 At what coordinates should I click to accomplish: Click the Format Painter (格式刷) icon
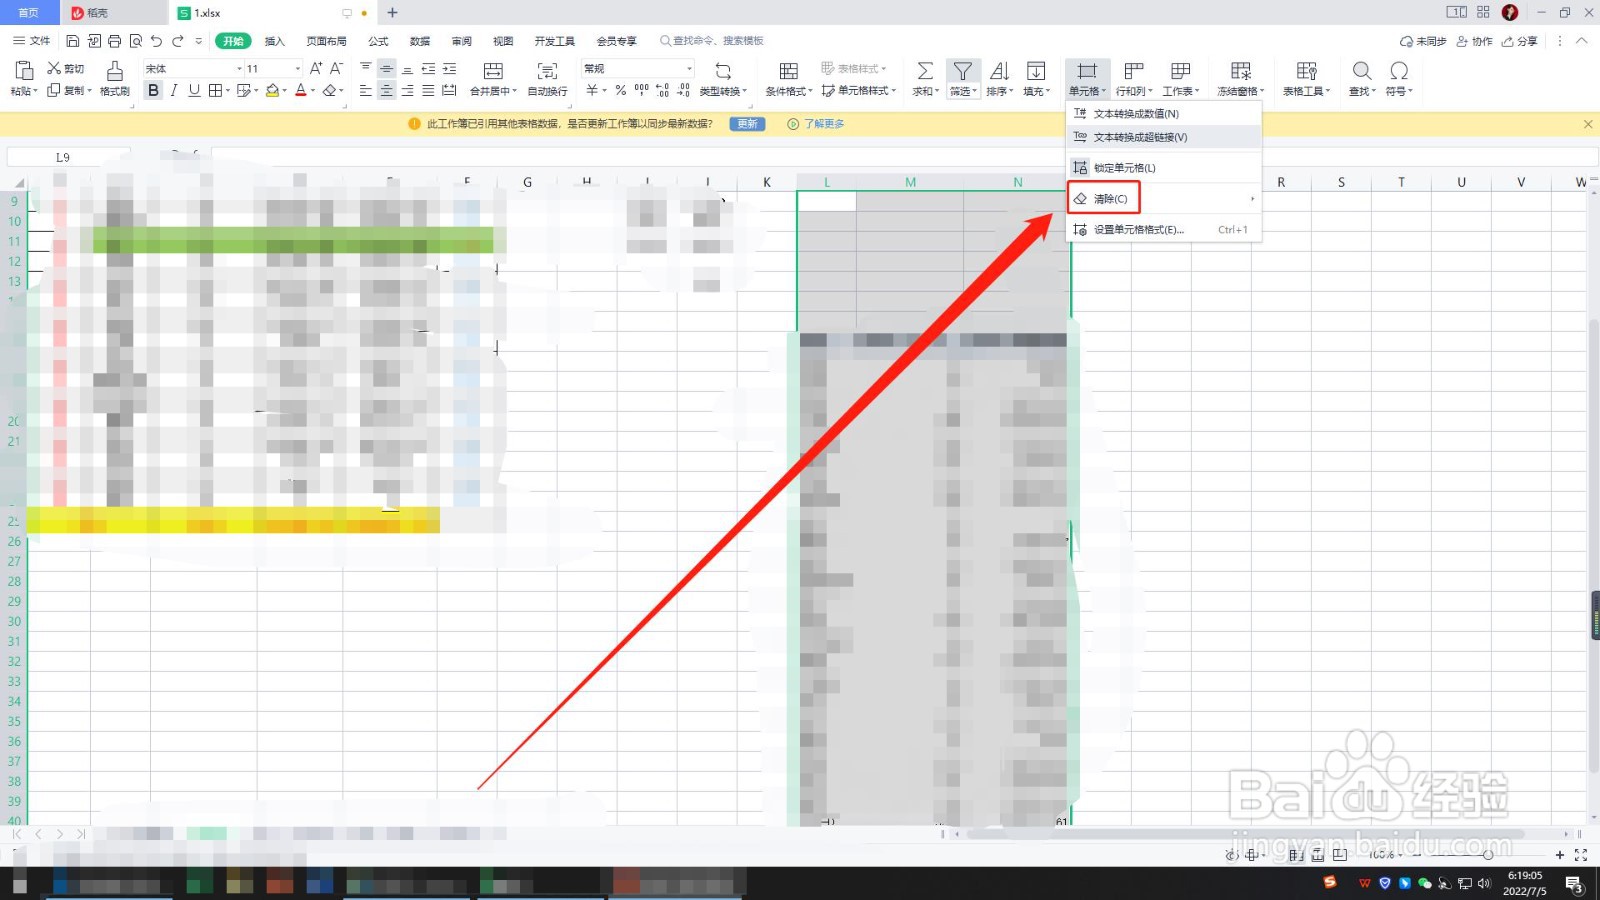click(115, 71)
